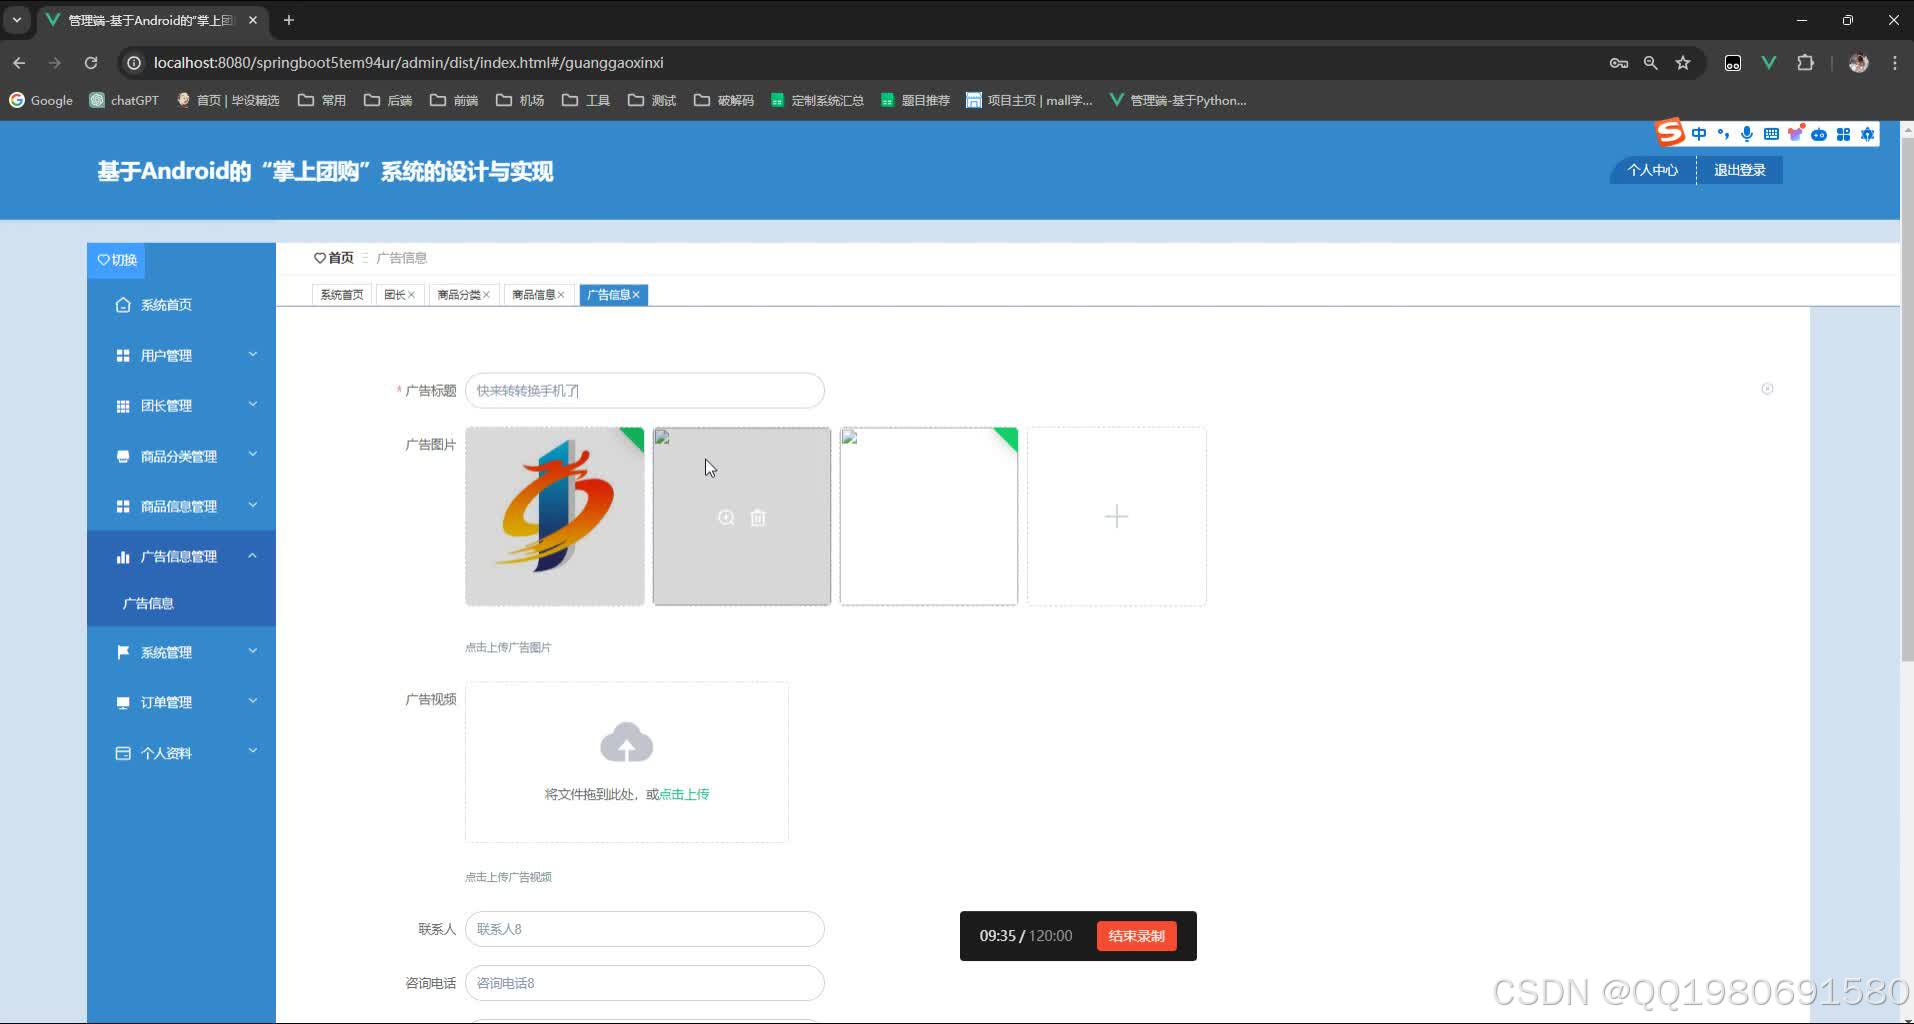Open Chrome three-dot menu
The image size is (1914, 1024).
pos(1894,62)
